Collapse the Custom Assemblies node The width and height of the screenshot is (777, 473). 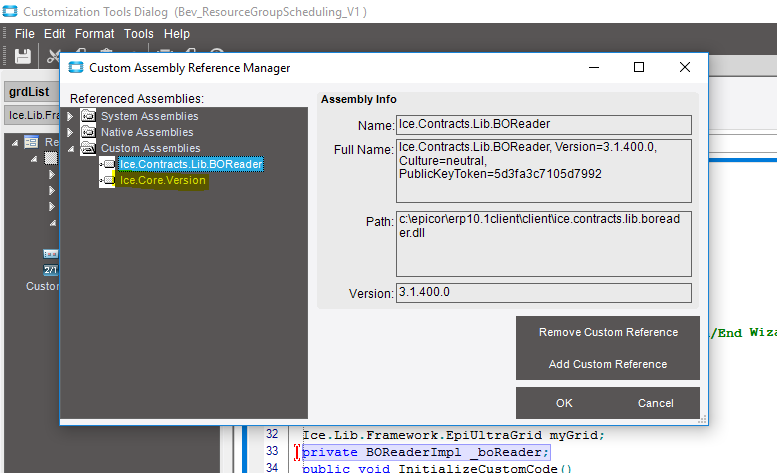click(71, 149)
